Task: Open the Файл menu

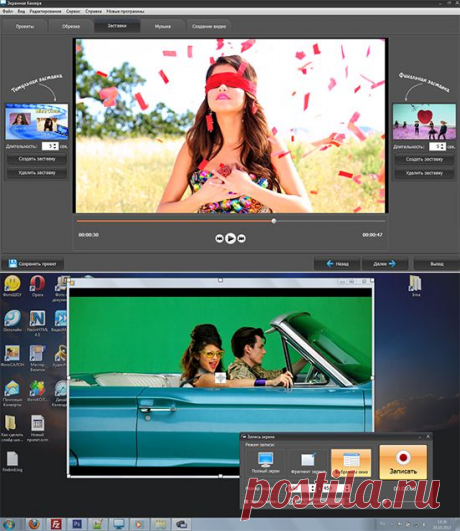Action: (x=7, y=12)
